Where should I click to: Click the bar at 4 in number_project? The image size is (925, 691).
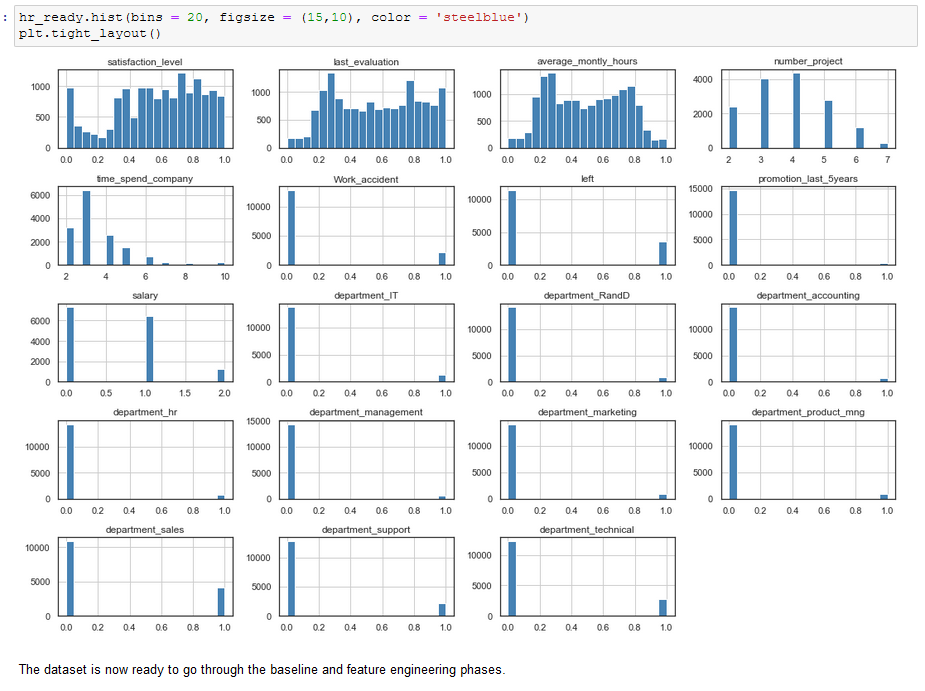coord(796,111)
